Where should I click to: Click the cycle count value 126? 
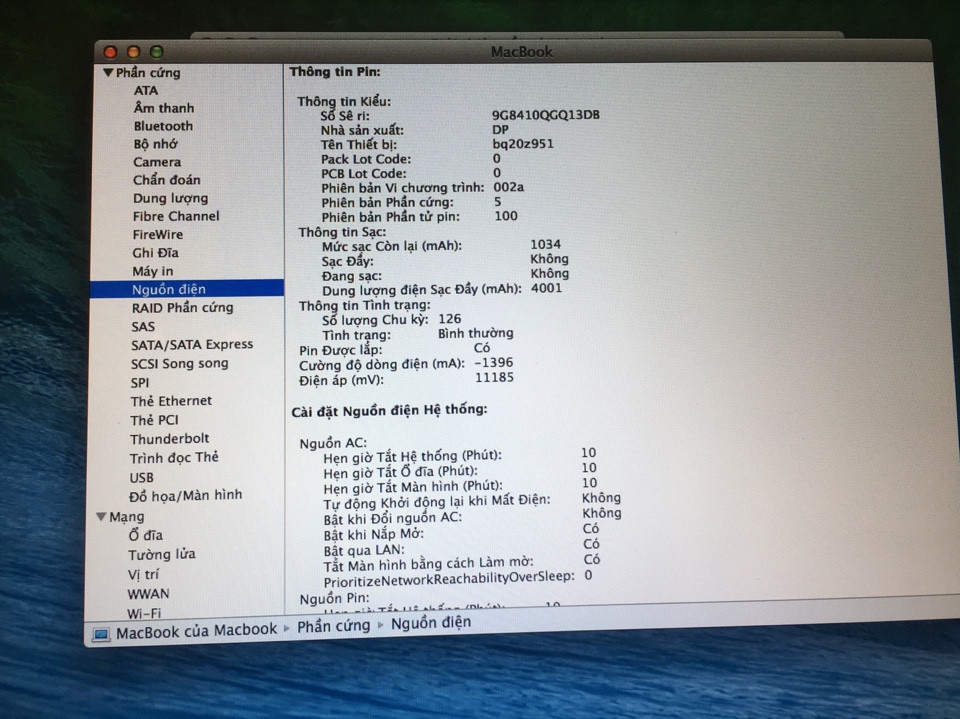pos(449,319)
